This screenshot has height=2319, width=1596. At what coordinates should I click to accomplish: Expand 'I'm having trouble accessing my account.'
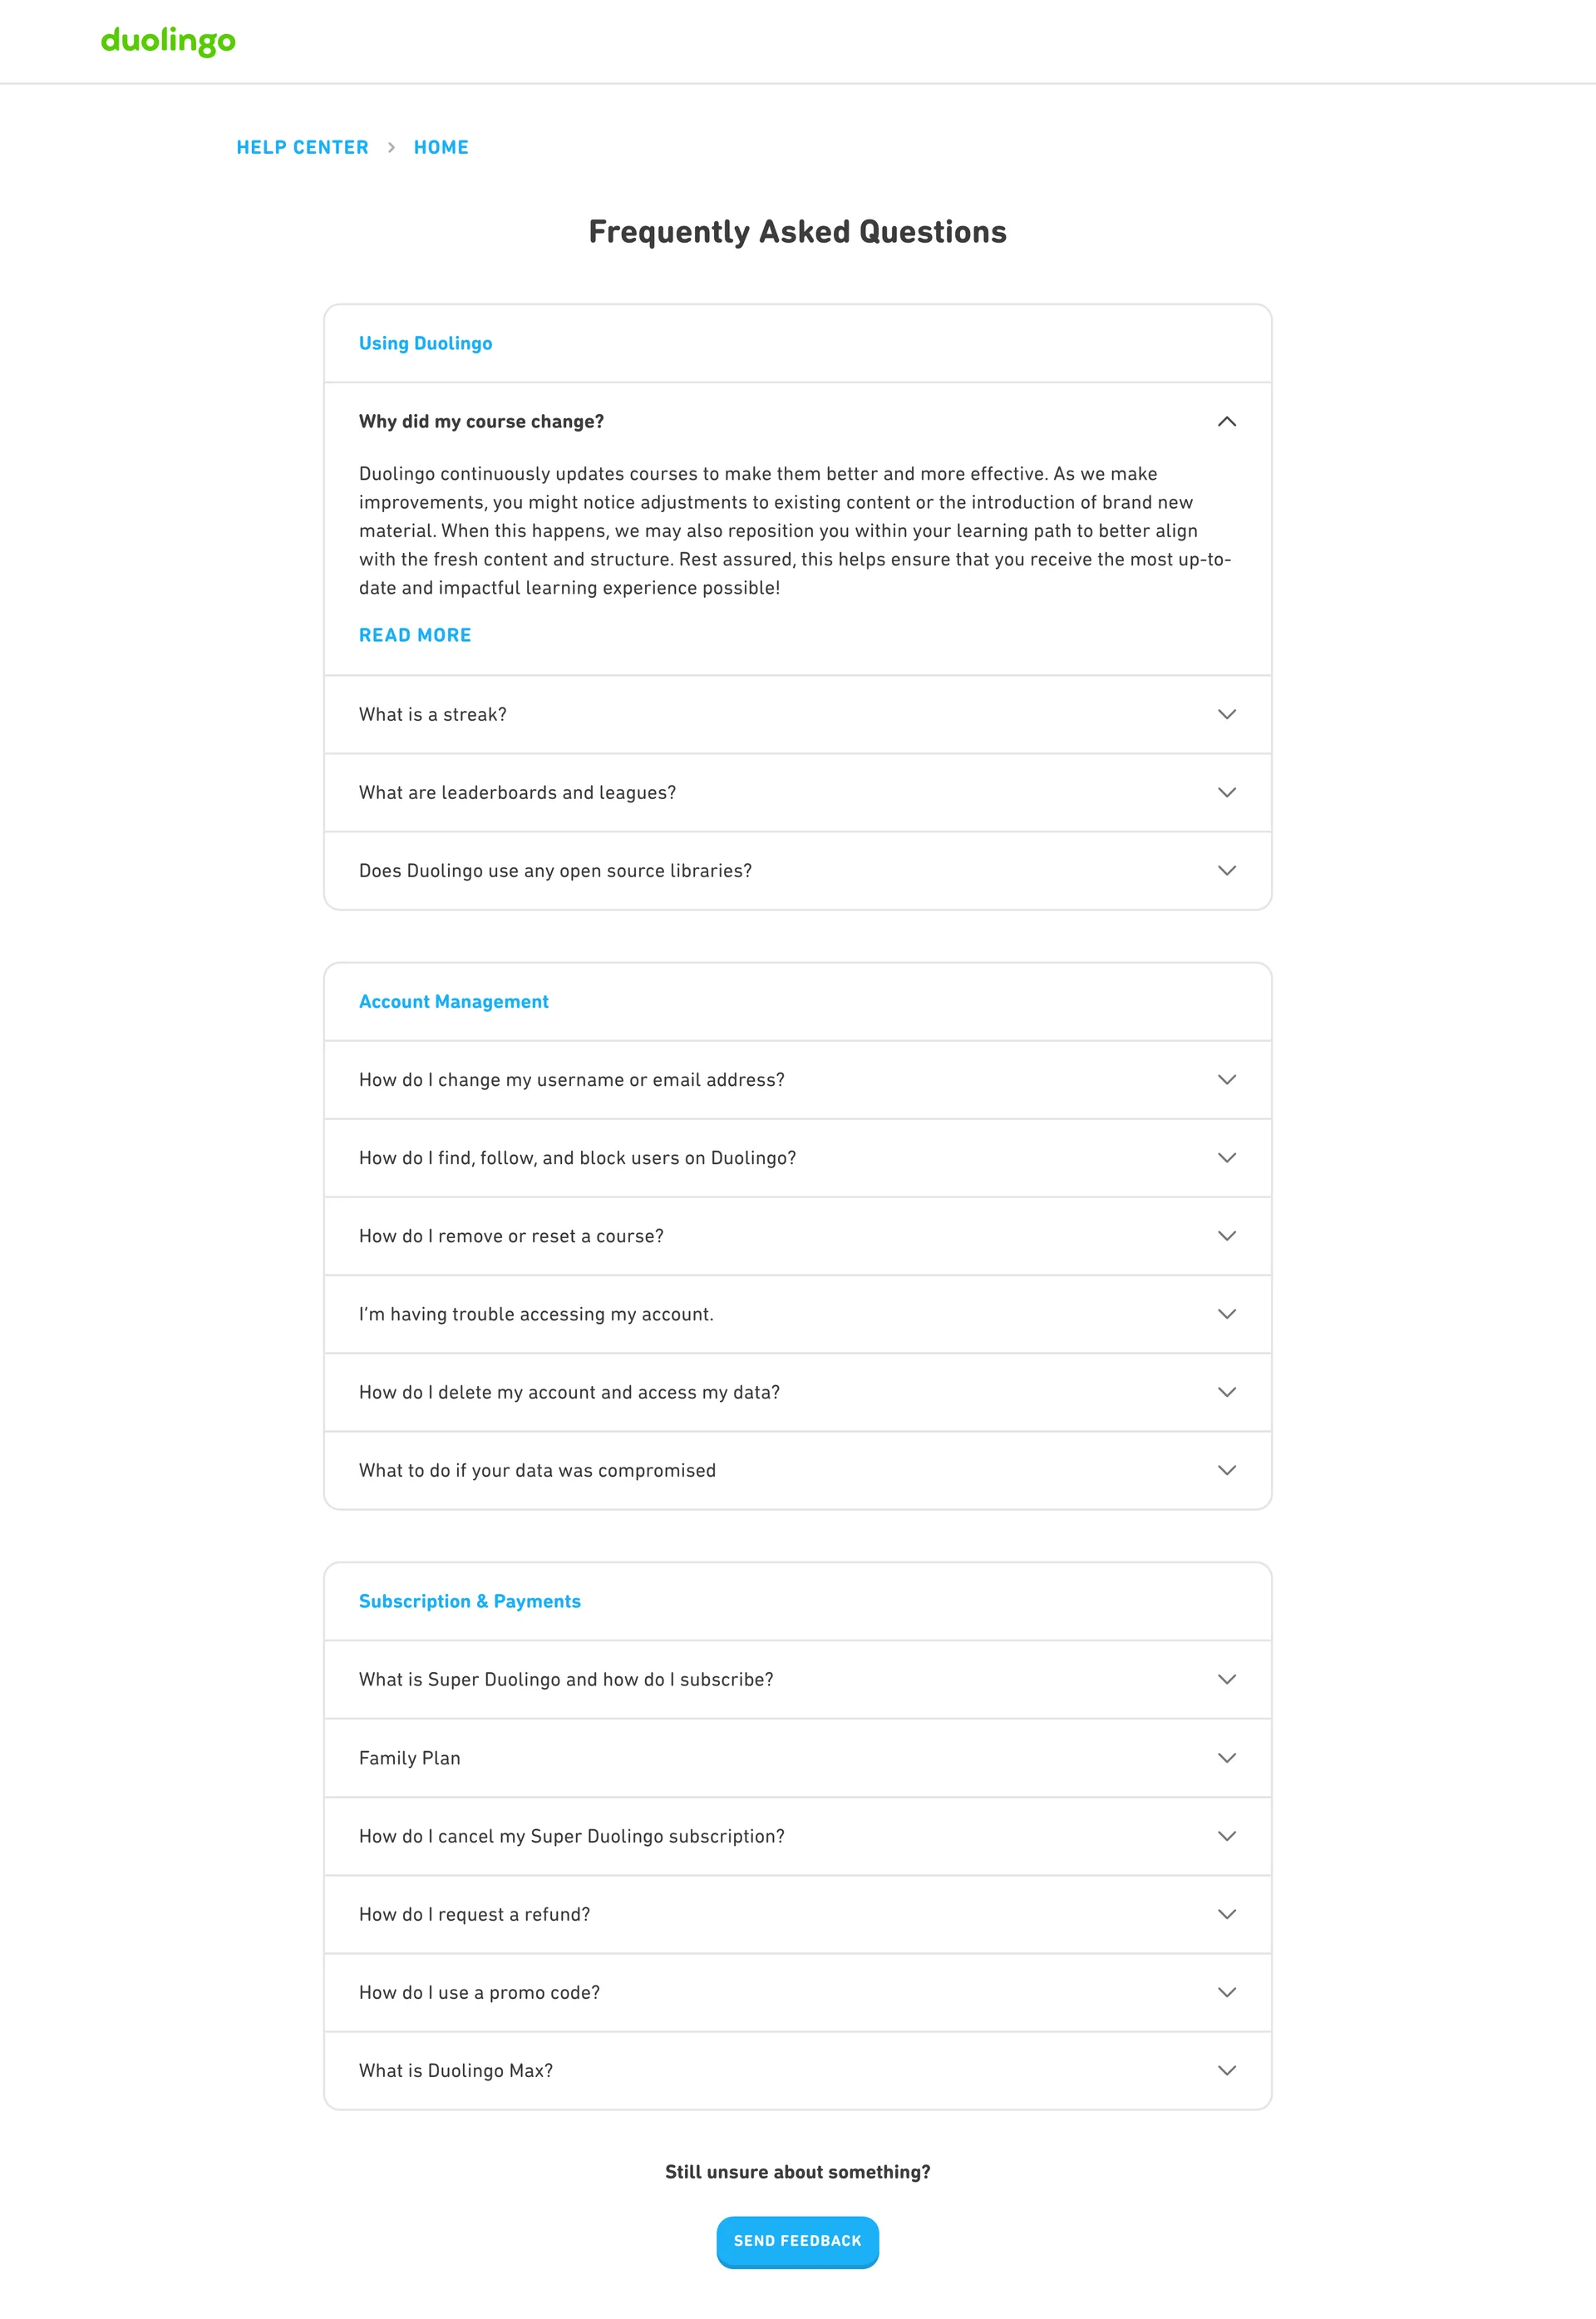(536, 1314)
